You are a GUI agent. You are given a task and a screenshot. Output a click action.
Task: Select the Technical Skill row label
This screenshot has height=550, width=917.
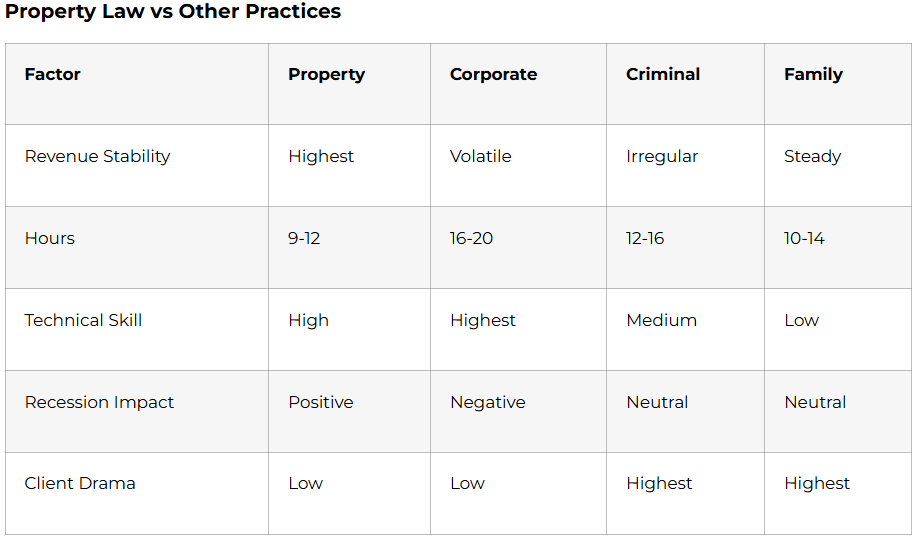point(83,320)
